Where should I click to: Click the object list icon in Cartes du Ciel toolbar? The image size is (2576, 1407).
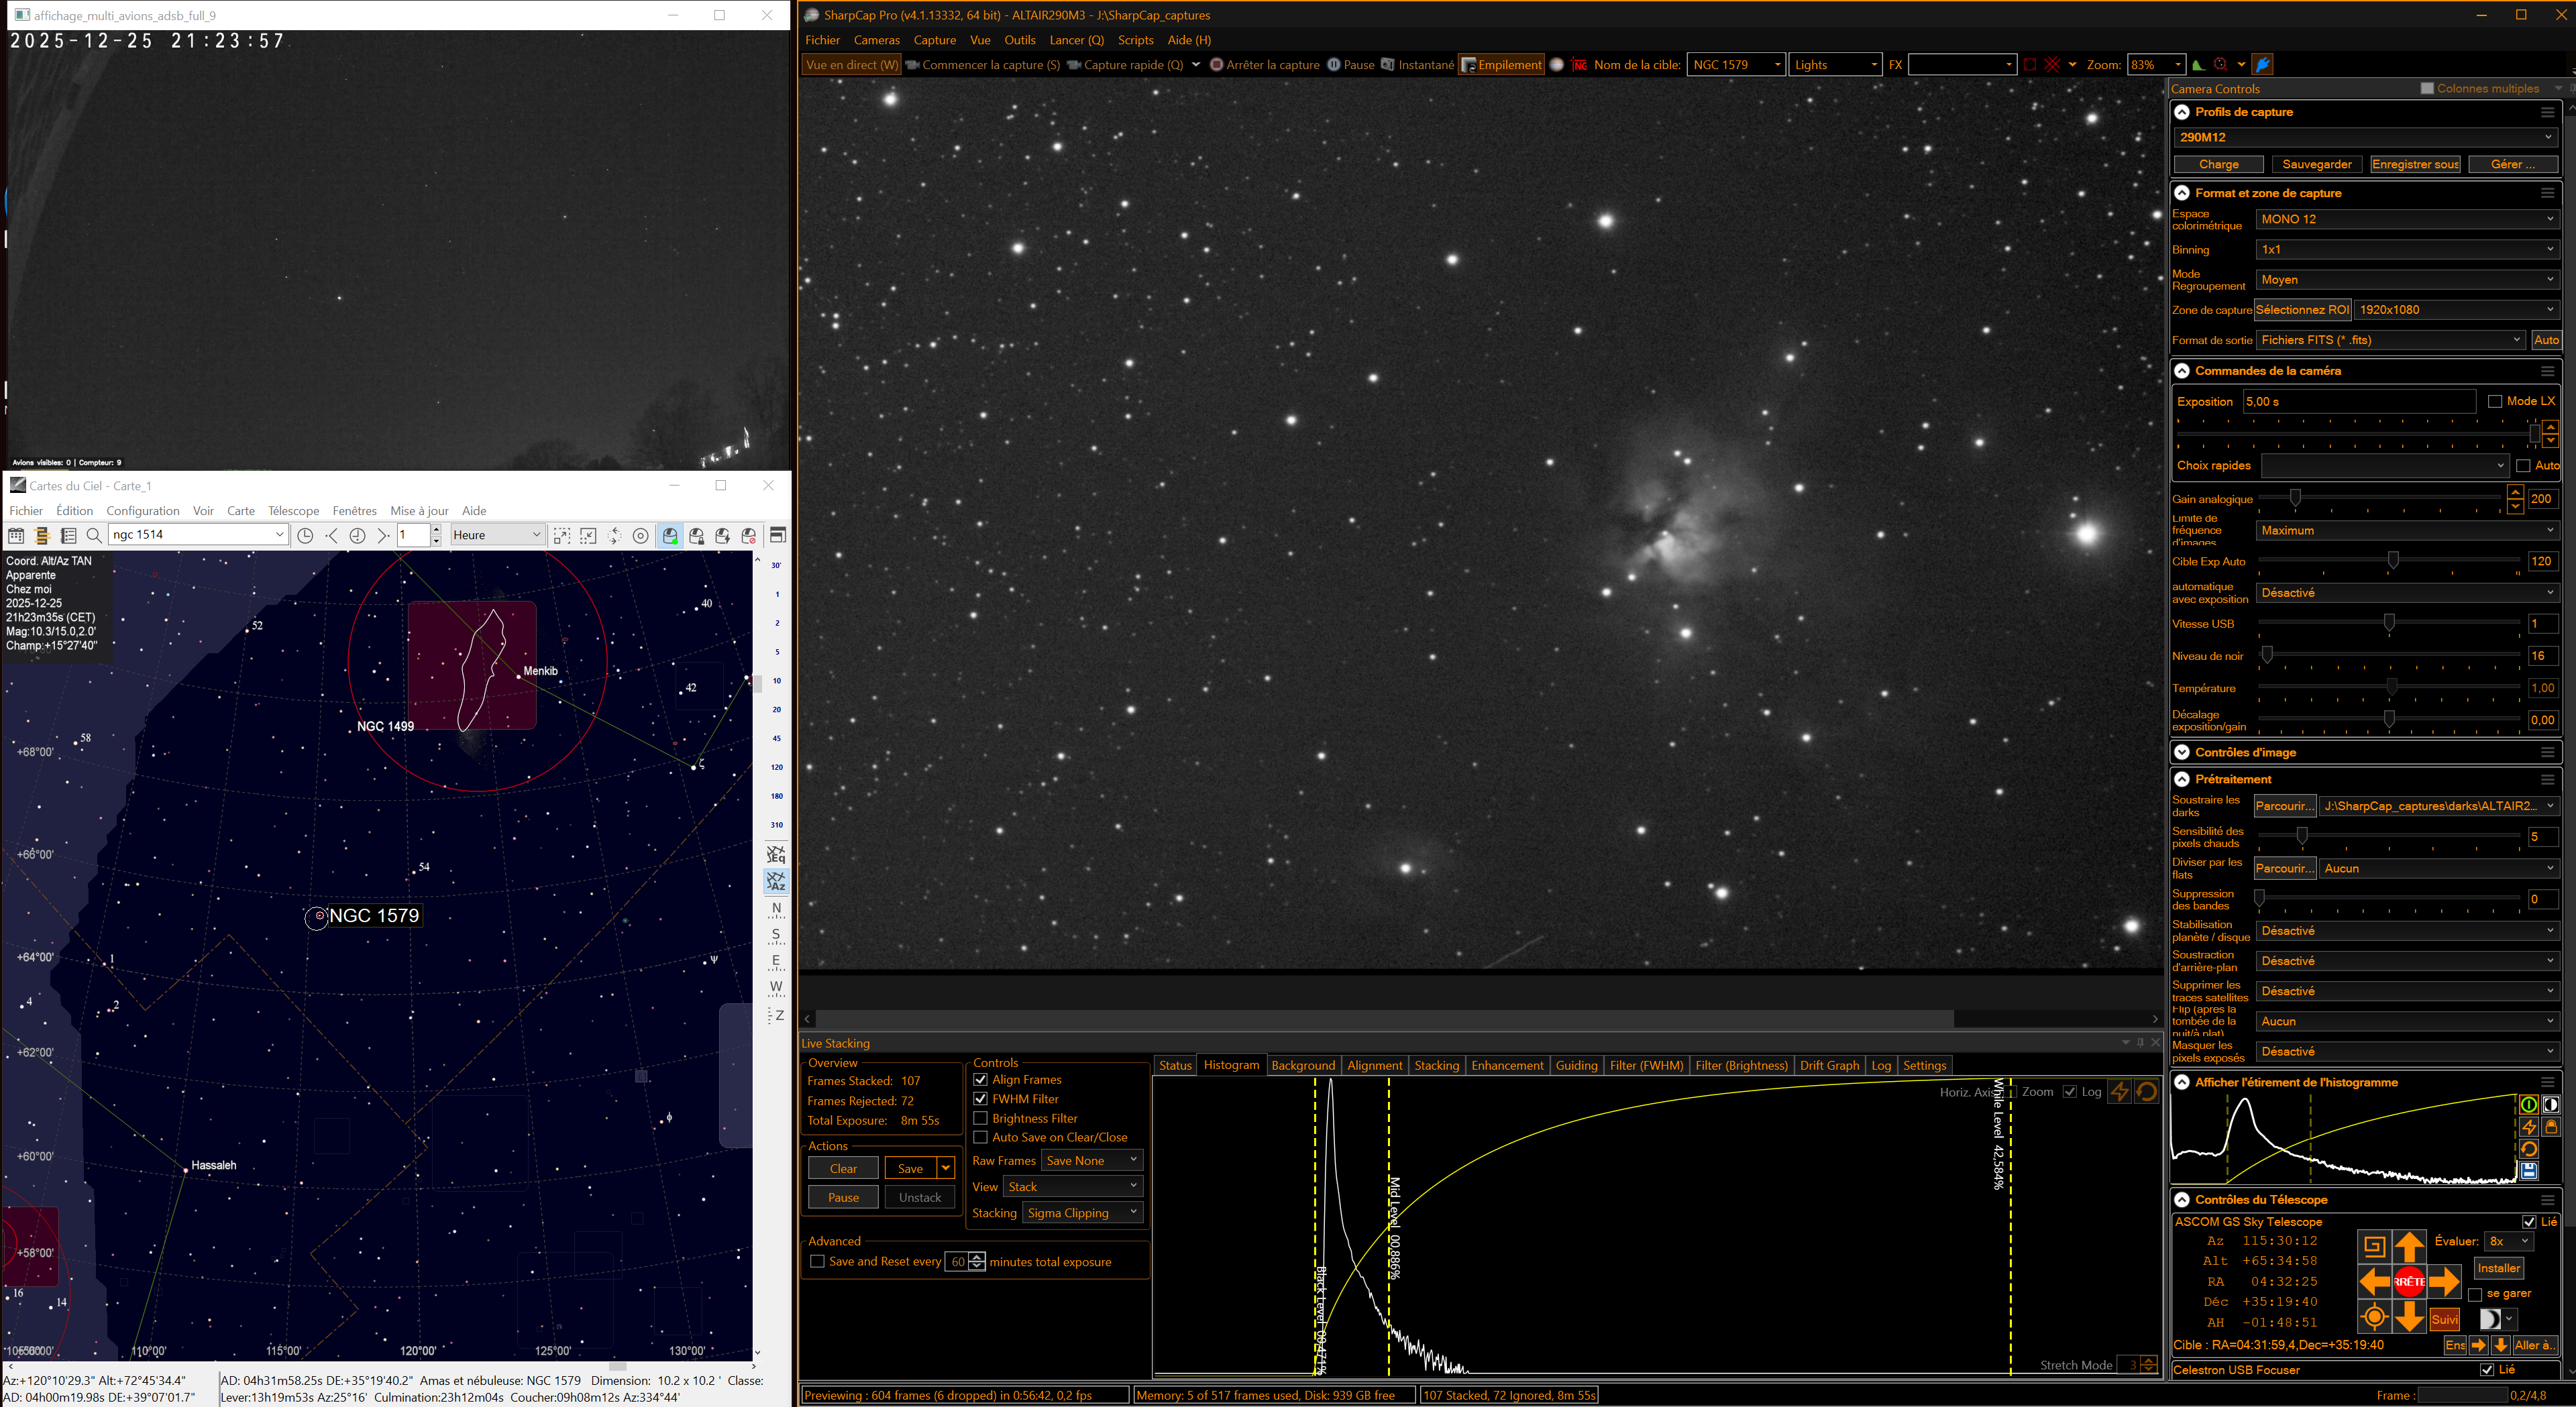(x=68, y=535)
